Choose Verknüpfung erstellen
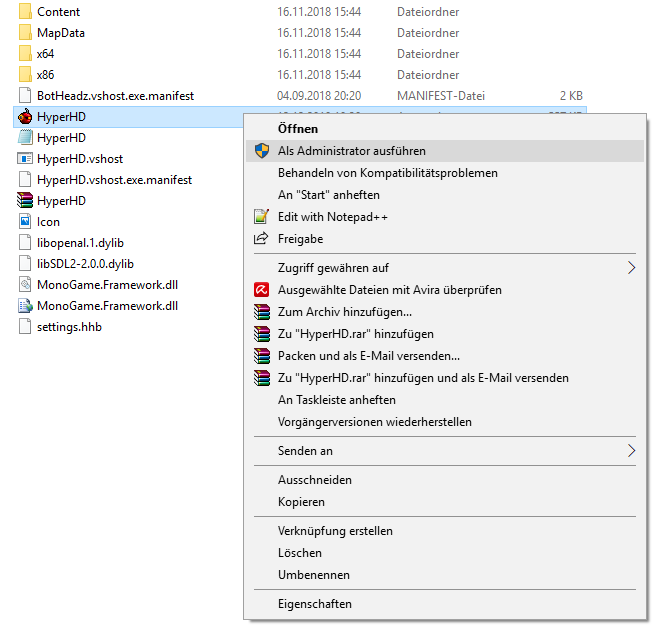 [445, 531]
